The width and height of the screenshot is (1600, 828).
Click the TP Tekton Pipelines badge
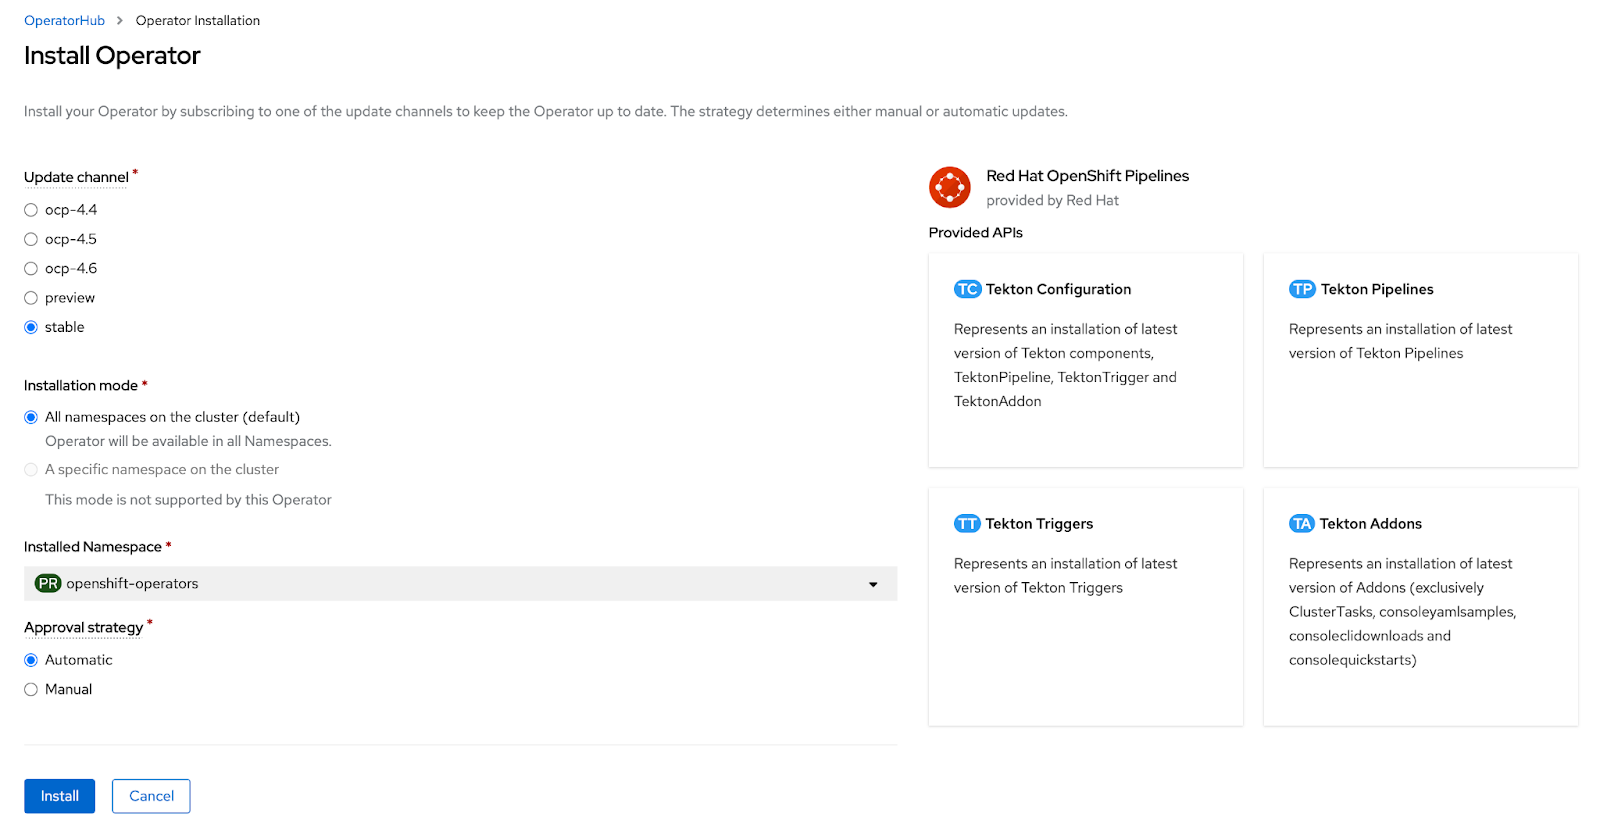(1302, 289)
